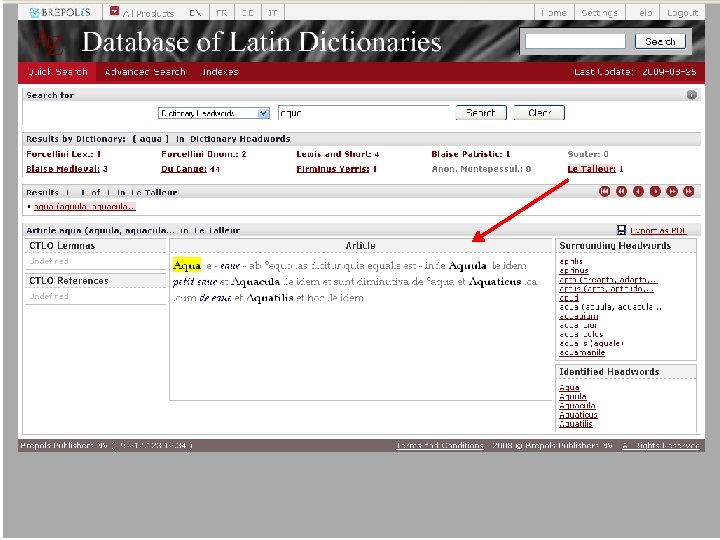Open surrounding headword aquamanile
The width and height of the screenshot is (720, 540).
click(x=582, y=353)
